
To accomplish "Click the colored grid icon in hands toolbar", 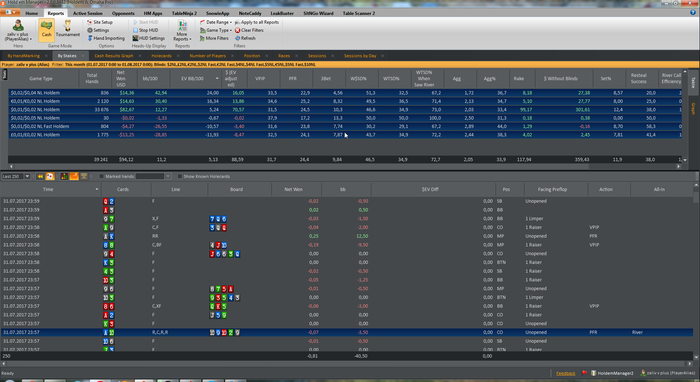I will point(64,176).
